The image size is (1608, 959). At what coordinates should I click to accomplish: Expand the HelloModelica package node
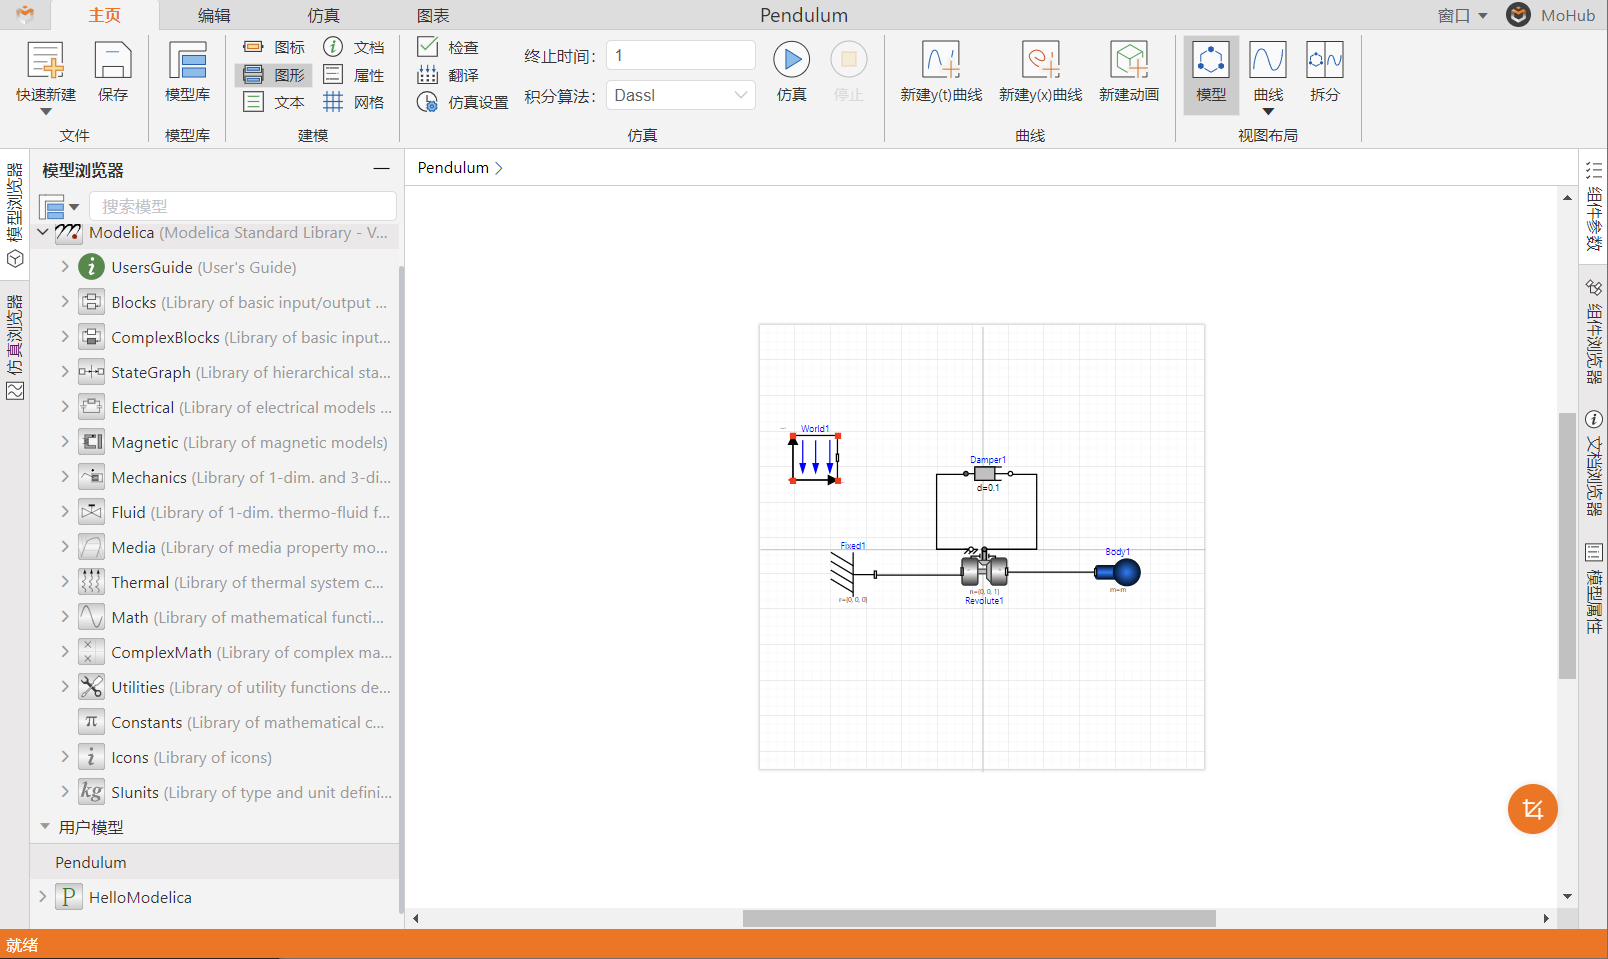tap(43, 897)
